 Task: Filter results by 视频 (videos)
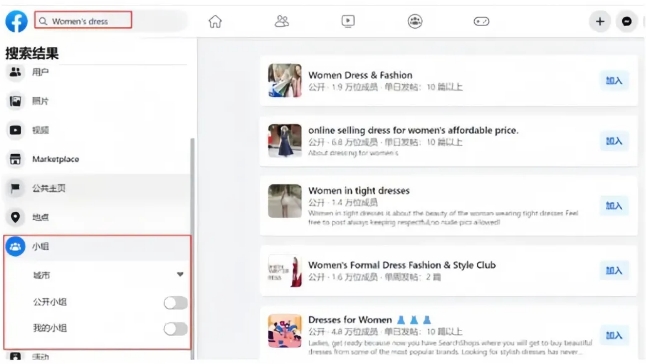pyautogui.click(x=97, y=130)
